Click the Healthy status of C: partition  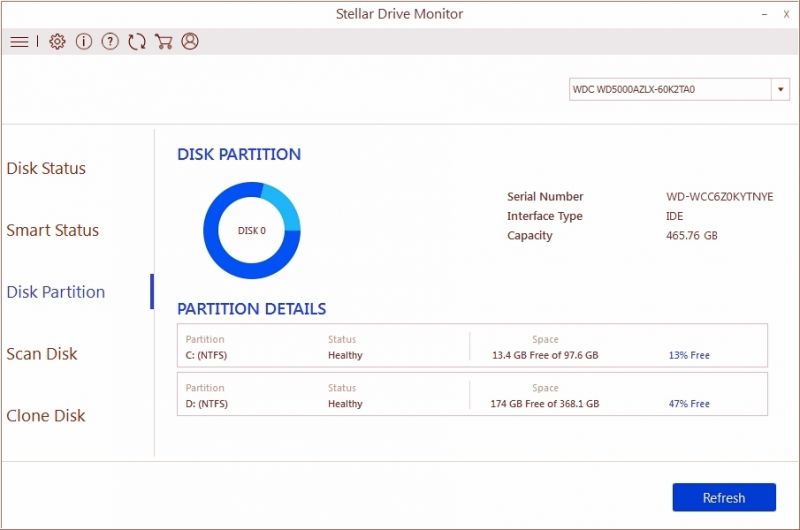345,355
